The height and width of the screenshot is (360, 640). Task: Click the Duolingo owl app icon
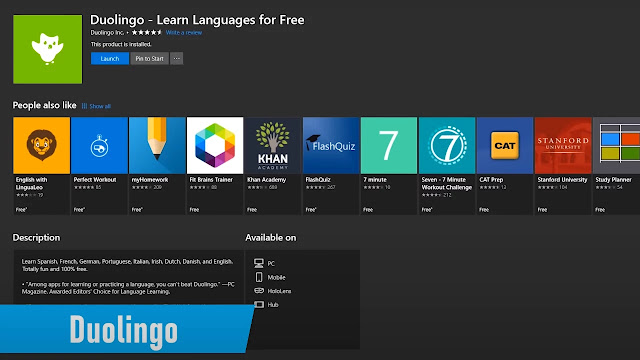[47, 49]
